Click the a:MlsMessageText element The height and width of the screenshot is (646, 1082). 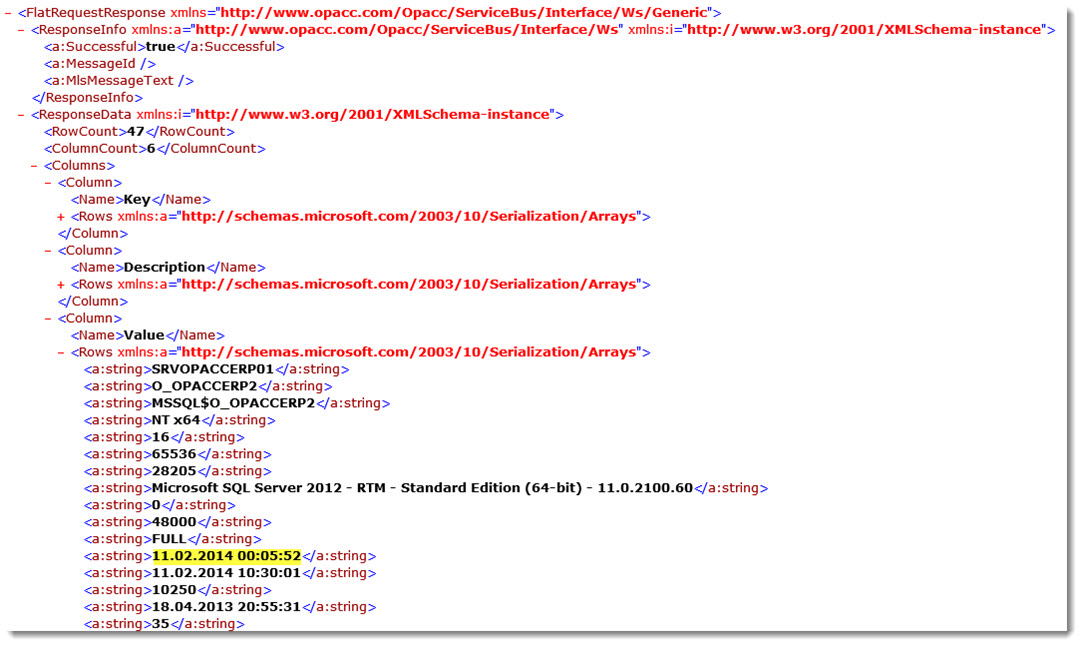coord(118,81)
